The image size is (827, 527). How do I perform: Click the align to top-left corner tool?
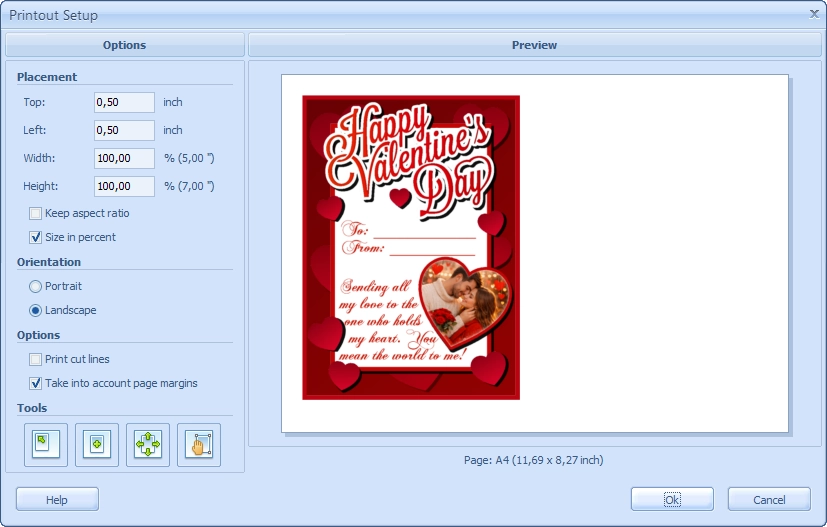click(46, 445)
